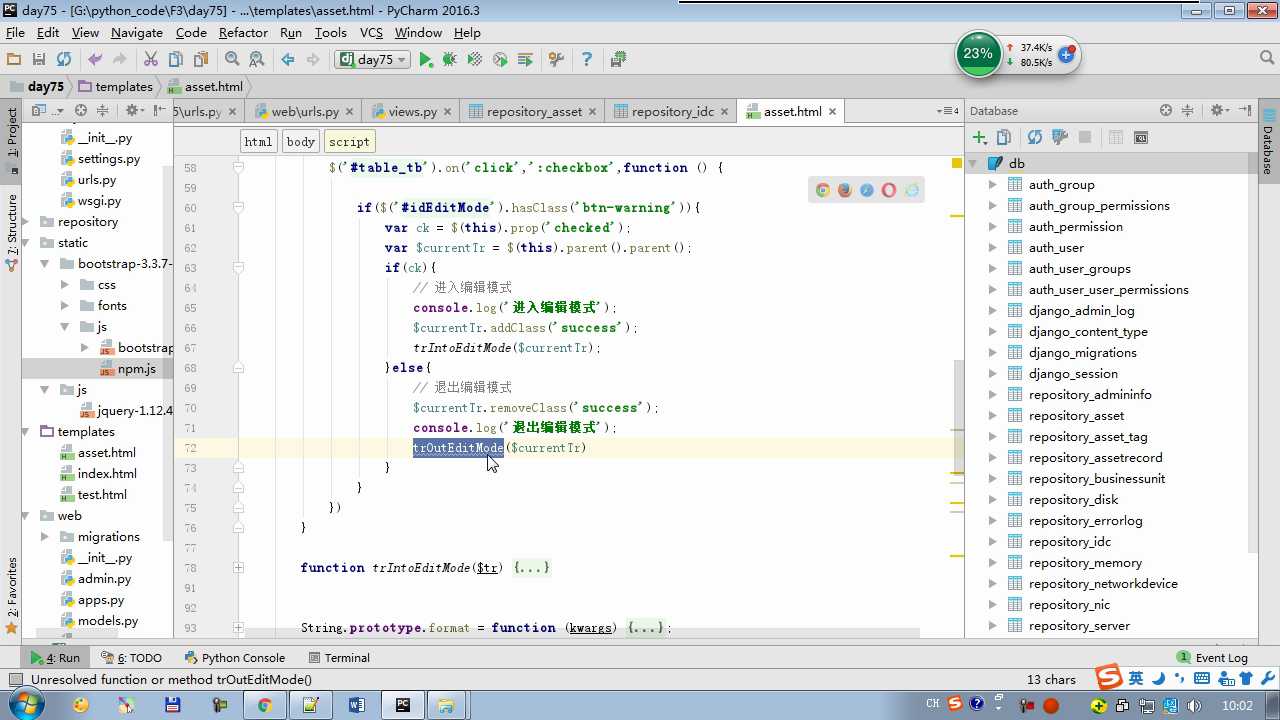Click the Replace toolbar icon

257,60
